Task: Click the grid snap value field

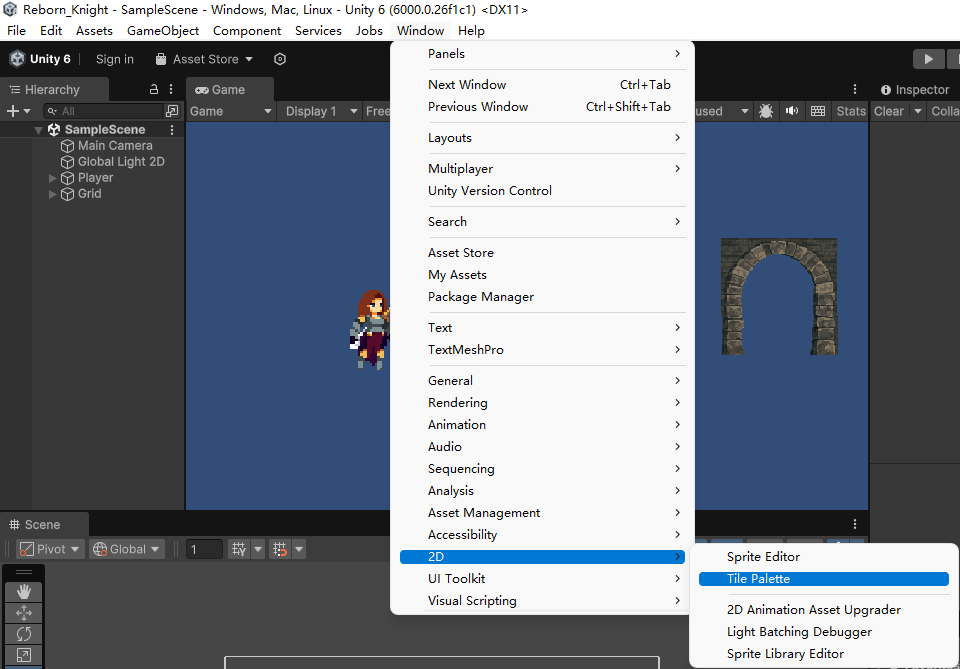Action: point(204,549)
